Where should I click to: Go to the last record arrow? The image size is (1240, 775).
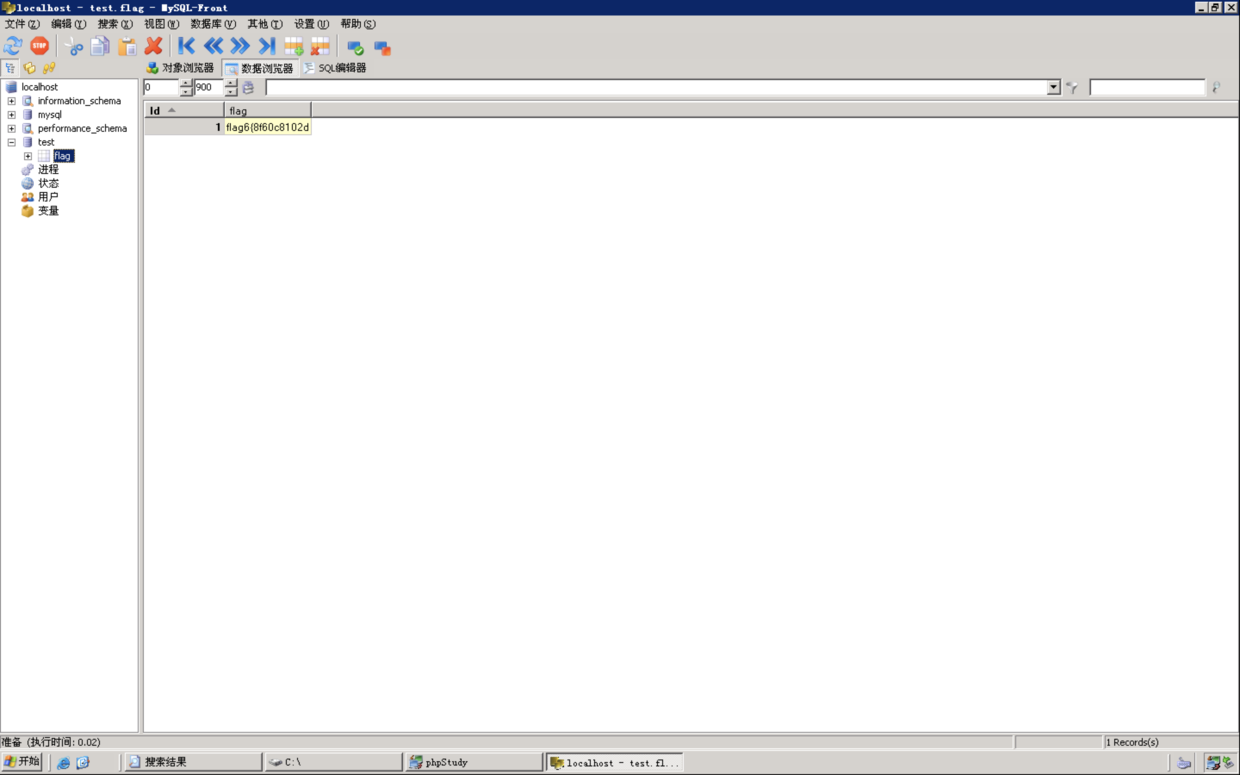(x=266, y=46)
